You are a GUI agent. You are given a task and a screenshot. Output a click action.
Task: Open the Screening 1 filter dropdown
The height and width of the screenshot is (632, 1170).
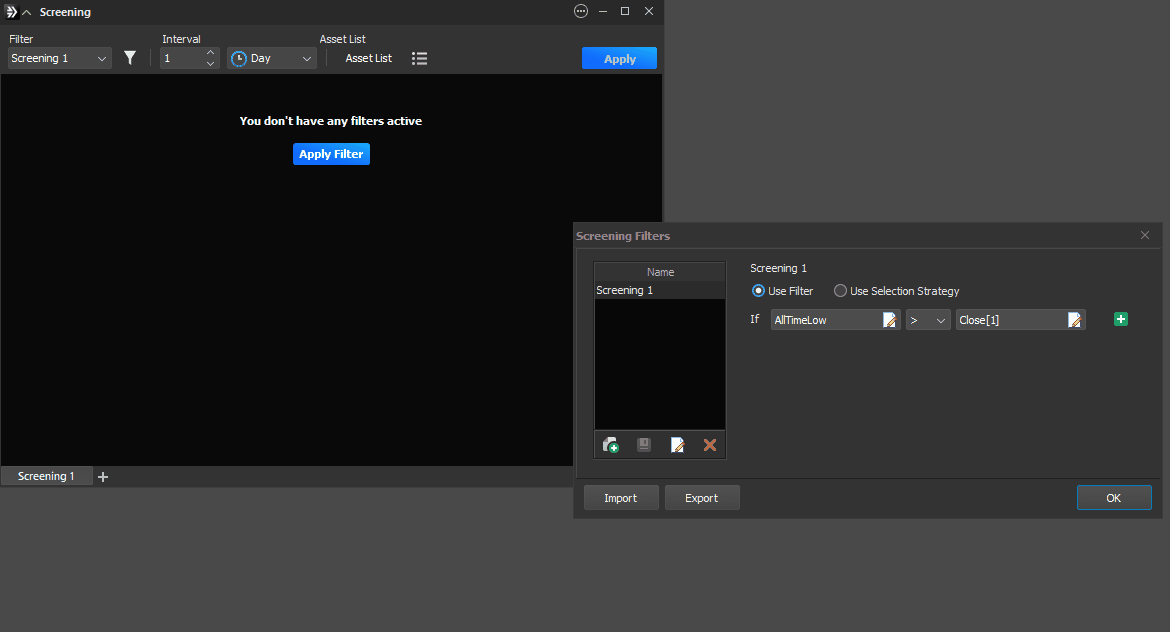(60, 59)
